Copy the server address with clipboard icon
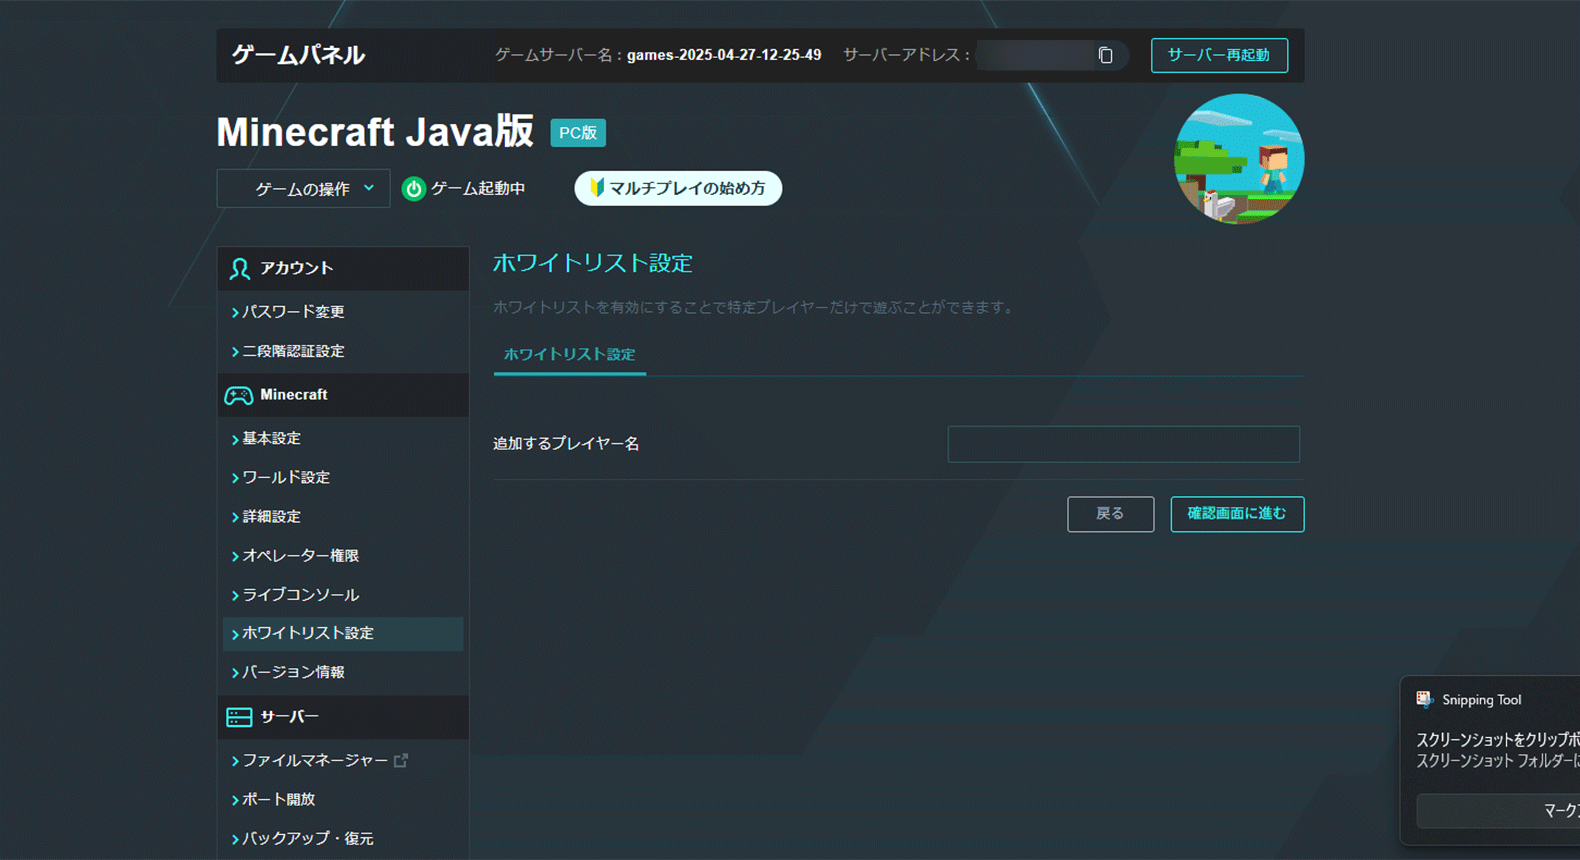 [x=1105, y=55]
